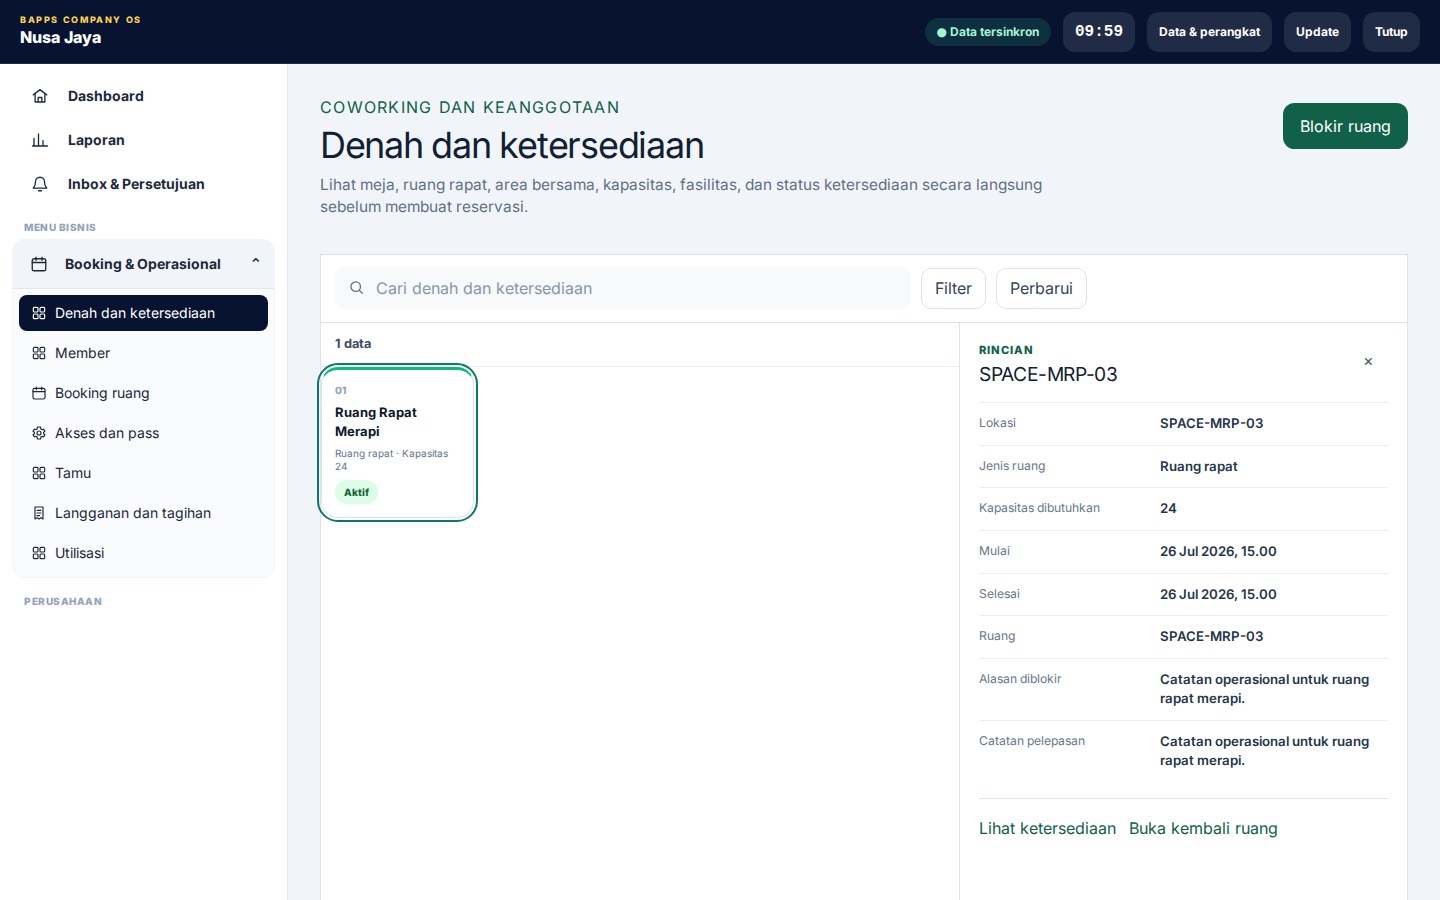Go to the Member menu item
Viewport: 1440px width, 900px height.
(x=144, y=353)
